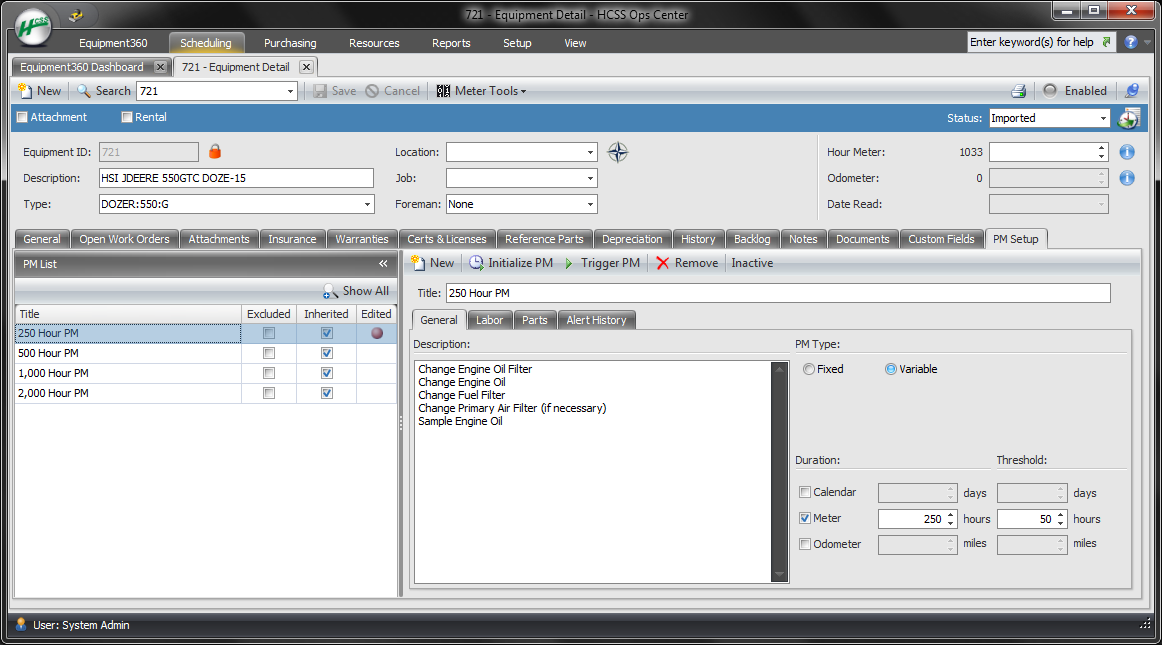
Task: Click the quick access icon beside the HCSS logo
Action: [x=76, y=15]
